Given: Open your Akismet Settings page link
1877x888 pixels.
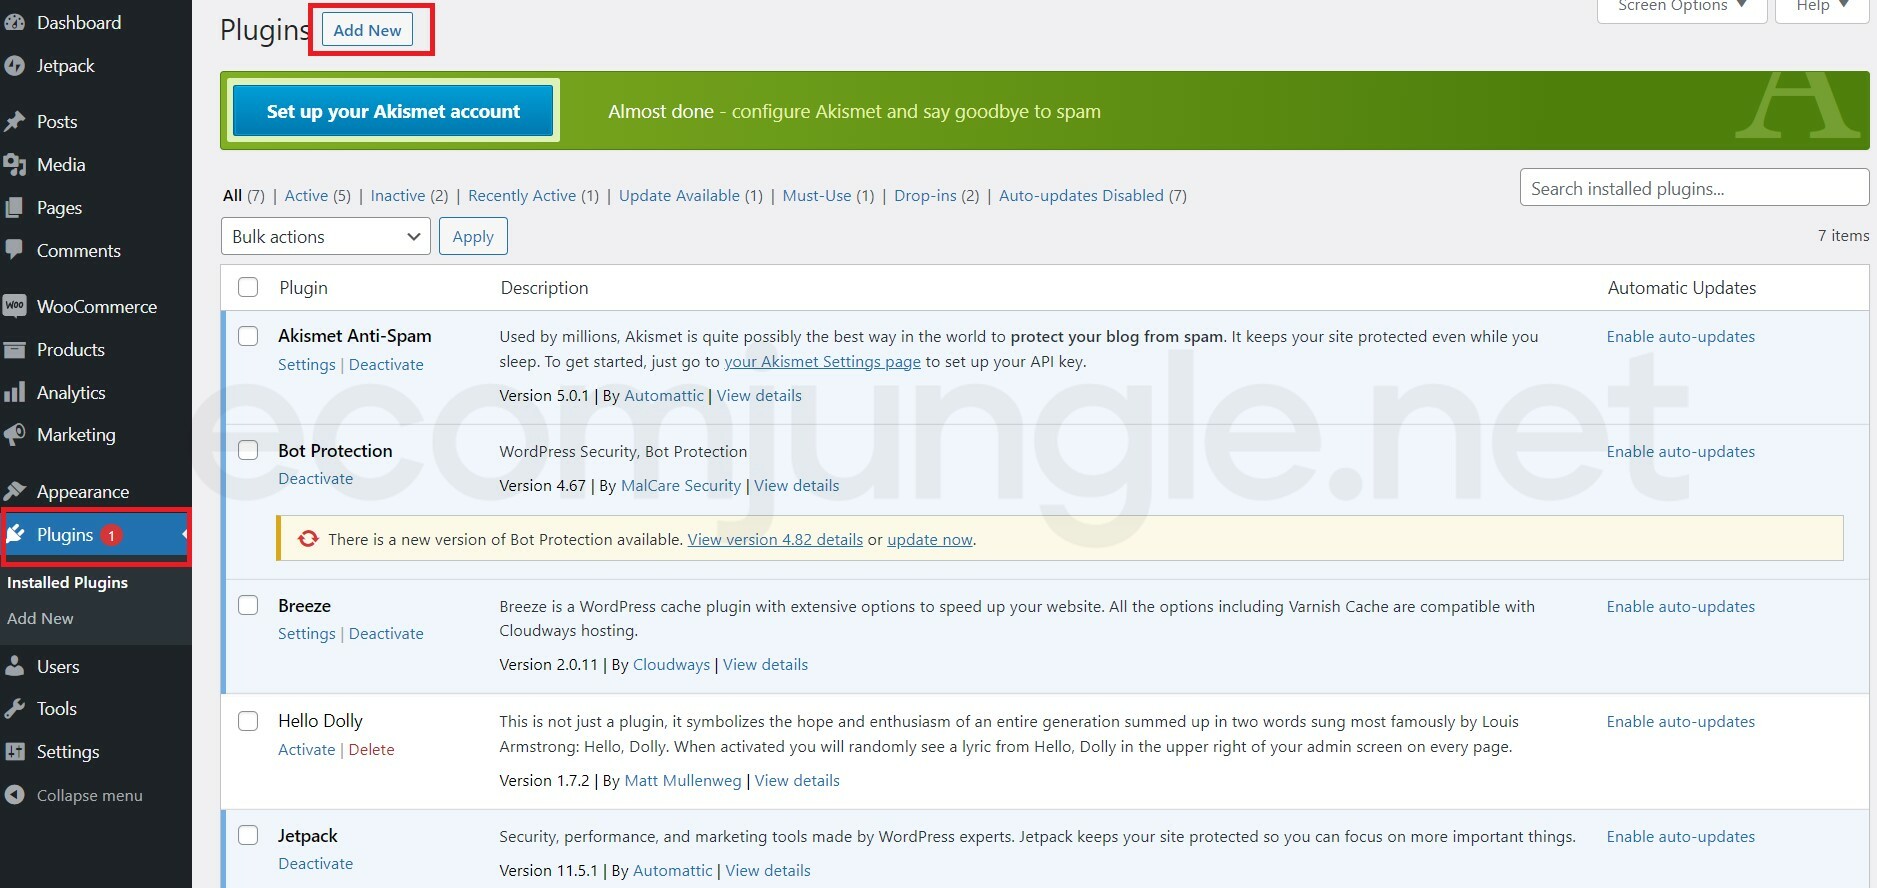Looking at the screenshot, I should click(x=822, y=362).
